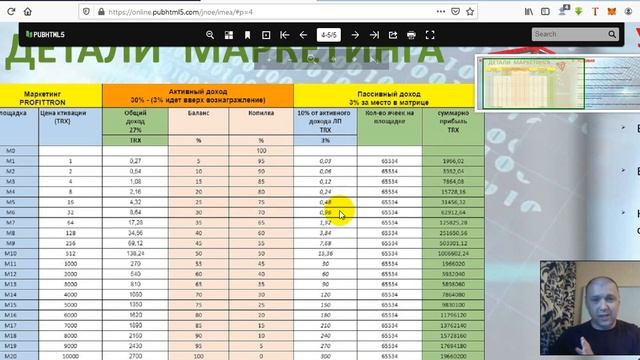Select the M1 row label
This screenshot has width=640, height=360.
pyautogui.click(x=11, y=161)
